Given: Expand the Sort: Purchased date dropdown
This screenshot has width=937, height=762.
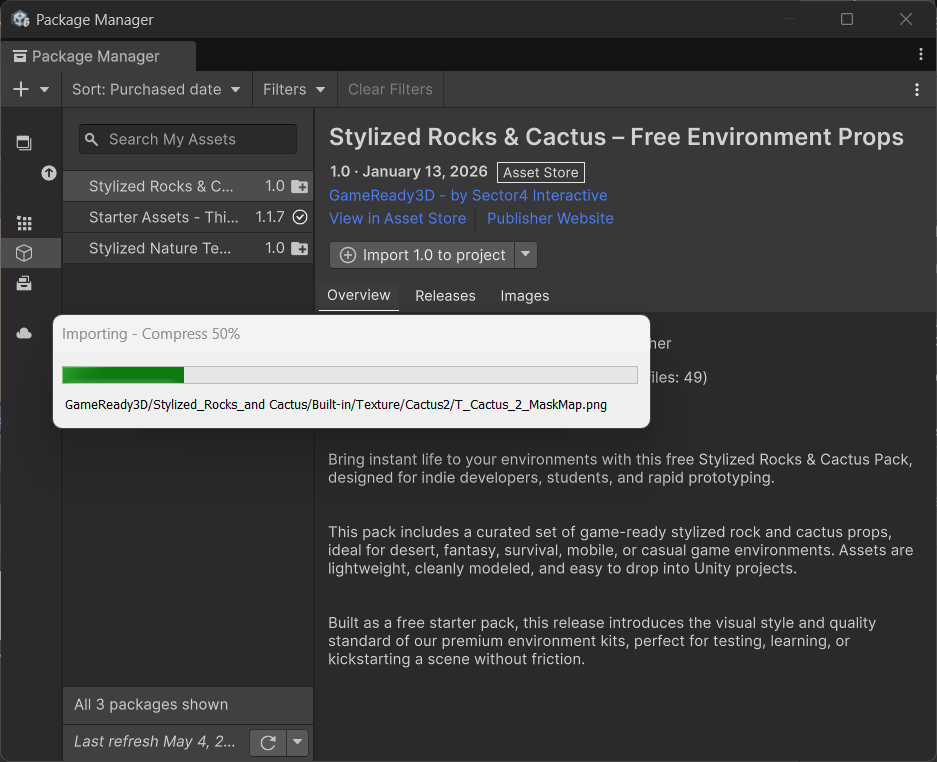Looking at the screenshot, I should pyautogui.click(x=156, y=90).
